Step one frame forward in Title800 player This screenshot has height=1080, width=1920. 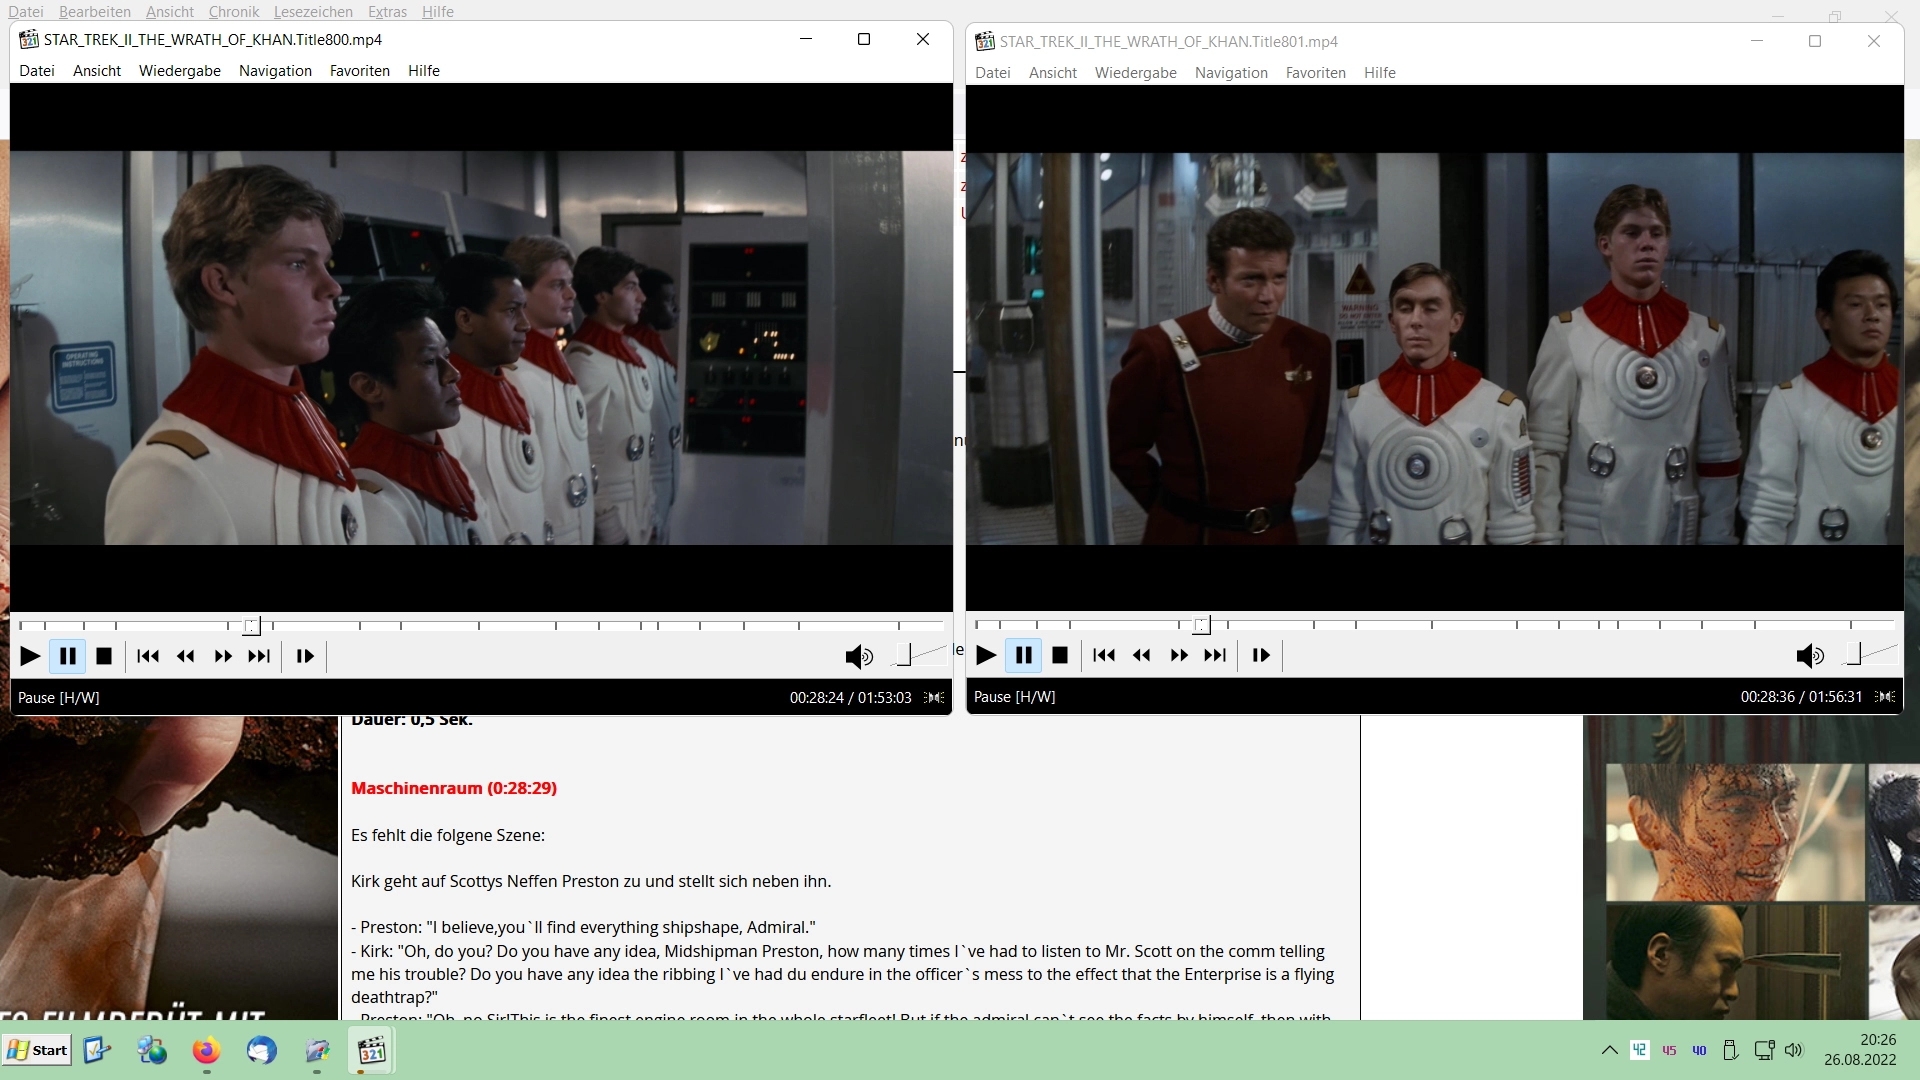coord(305,657)
